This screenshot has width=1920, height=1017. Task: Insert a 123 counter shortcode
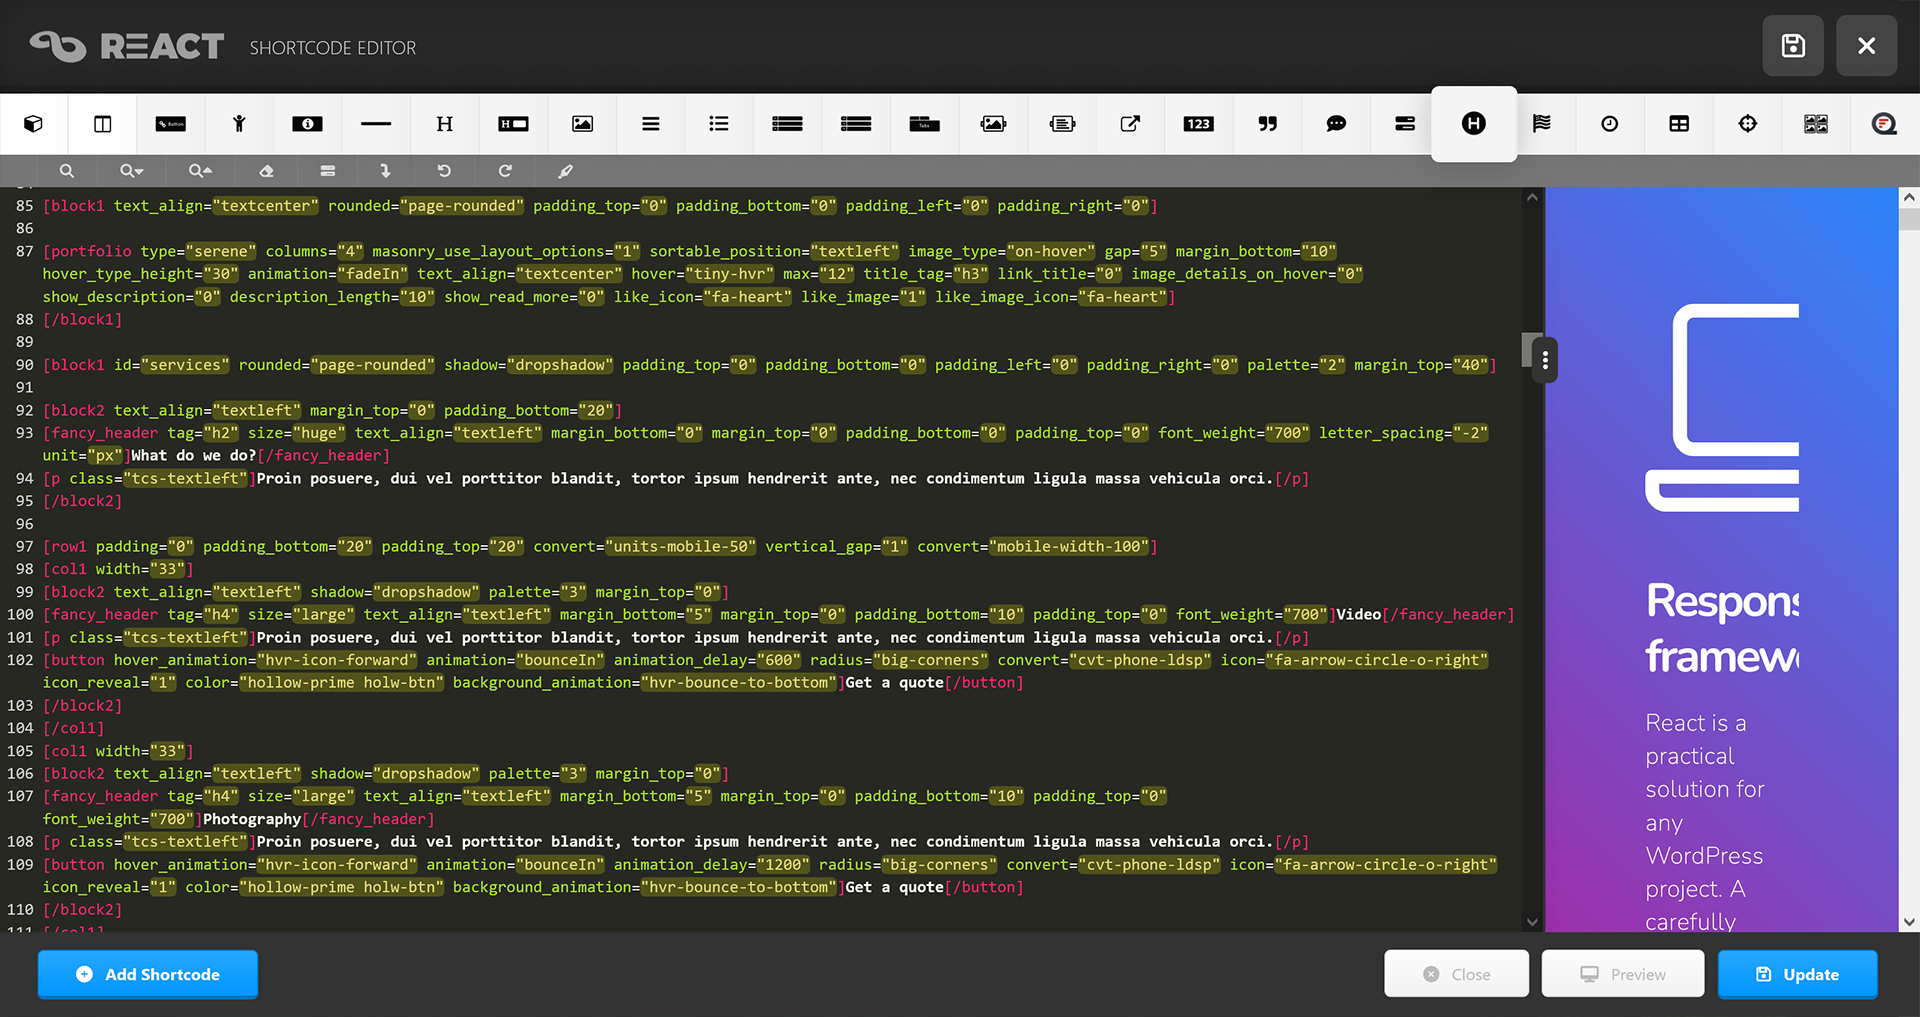pyautogui.click(x=1198, y=124)
